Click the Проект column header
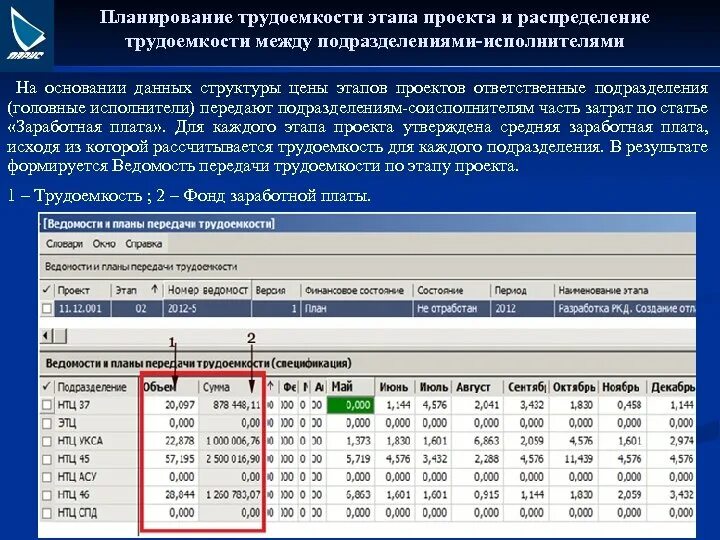 click(83, 290)
